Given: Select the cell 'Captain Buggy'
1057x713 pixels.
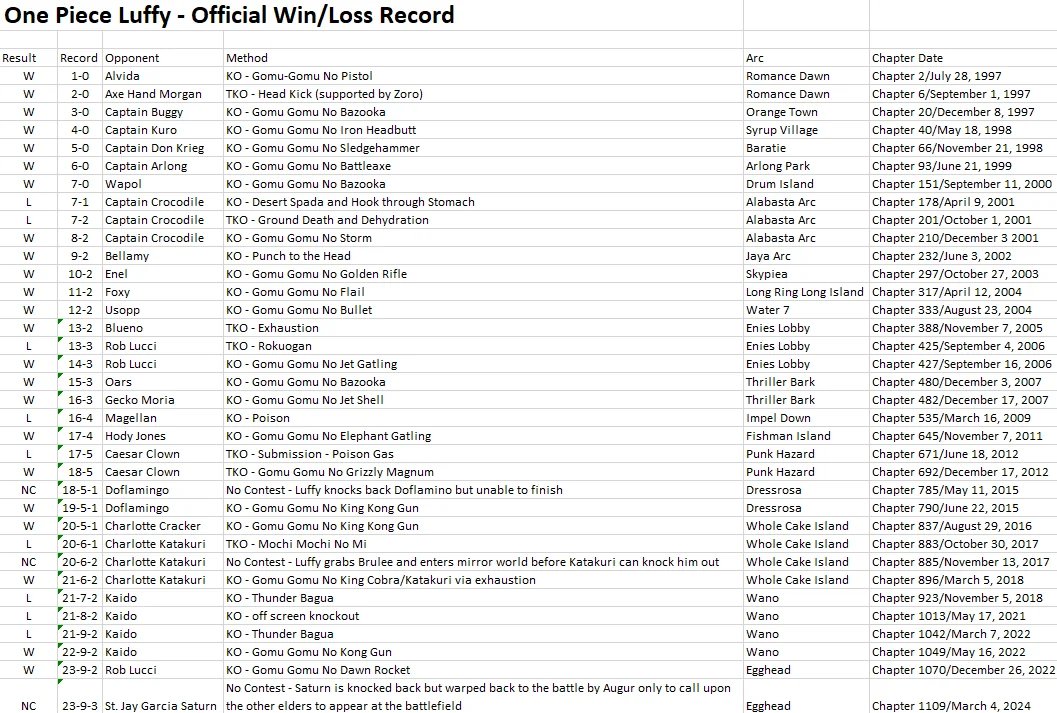Looking at the screenshot, I should tap(163, 112).
